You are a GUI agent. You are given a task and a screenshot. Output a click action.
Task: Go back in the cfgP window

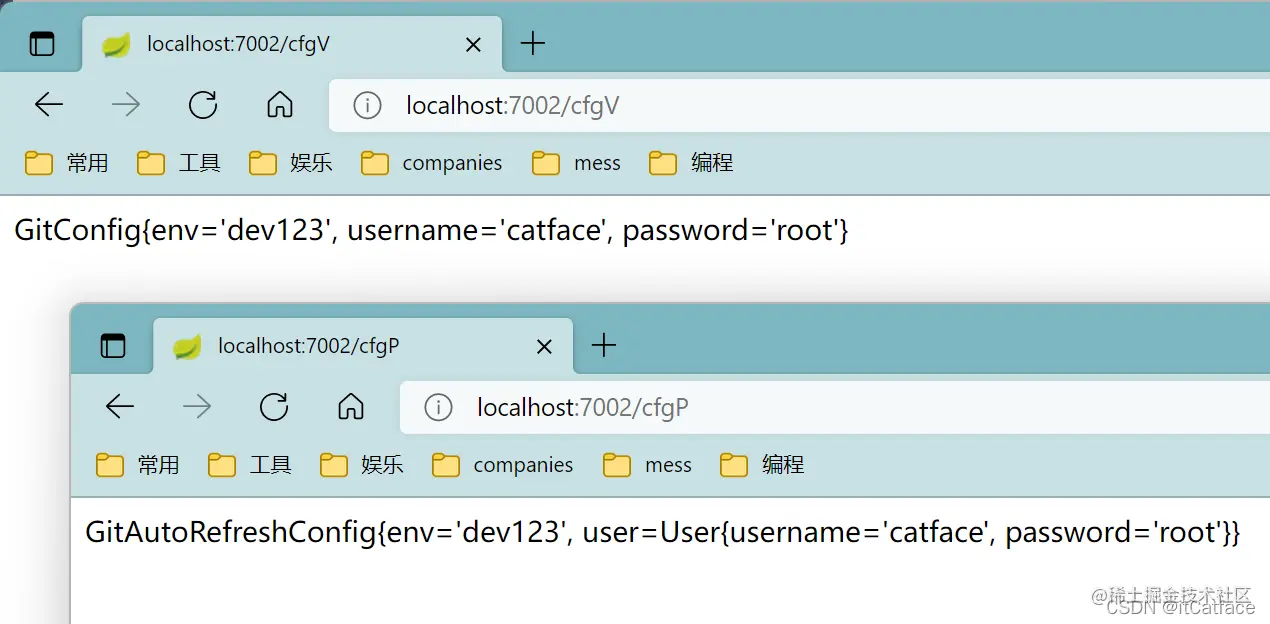pos(119,406)
